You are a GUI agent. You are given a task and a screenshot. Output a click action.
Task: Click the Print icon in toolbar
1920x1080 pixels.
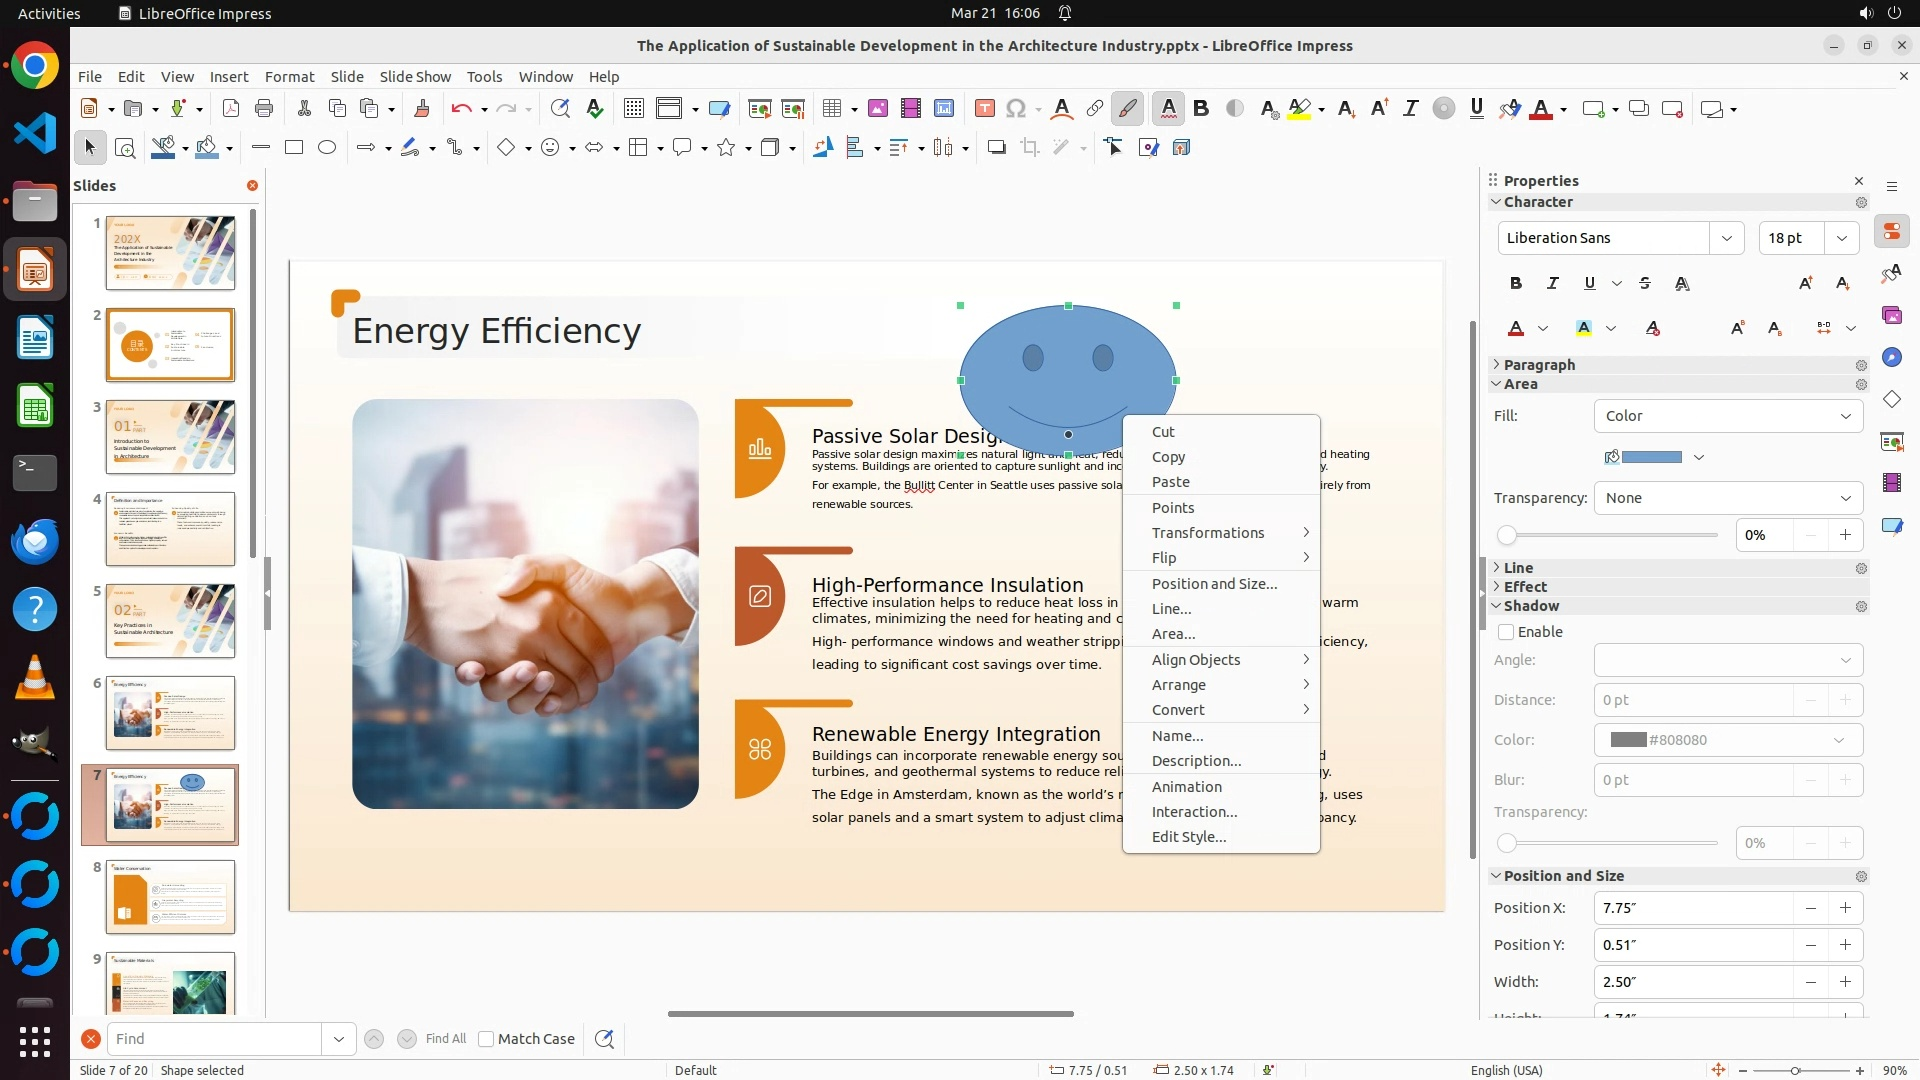tap(264, 109)
